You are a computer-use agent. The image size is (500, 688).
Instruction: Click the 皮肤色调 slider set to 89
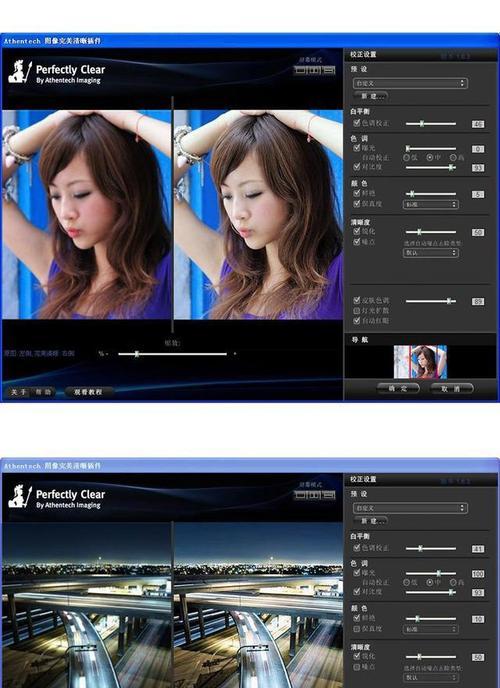[x=431, y=301]
